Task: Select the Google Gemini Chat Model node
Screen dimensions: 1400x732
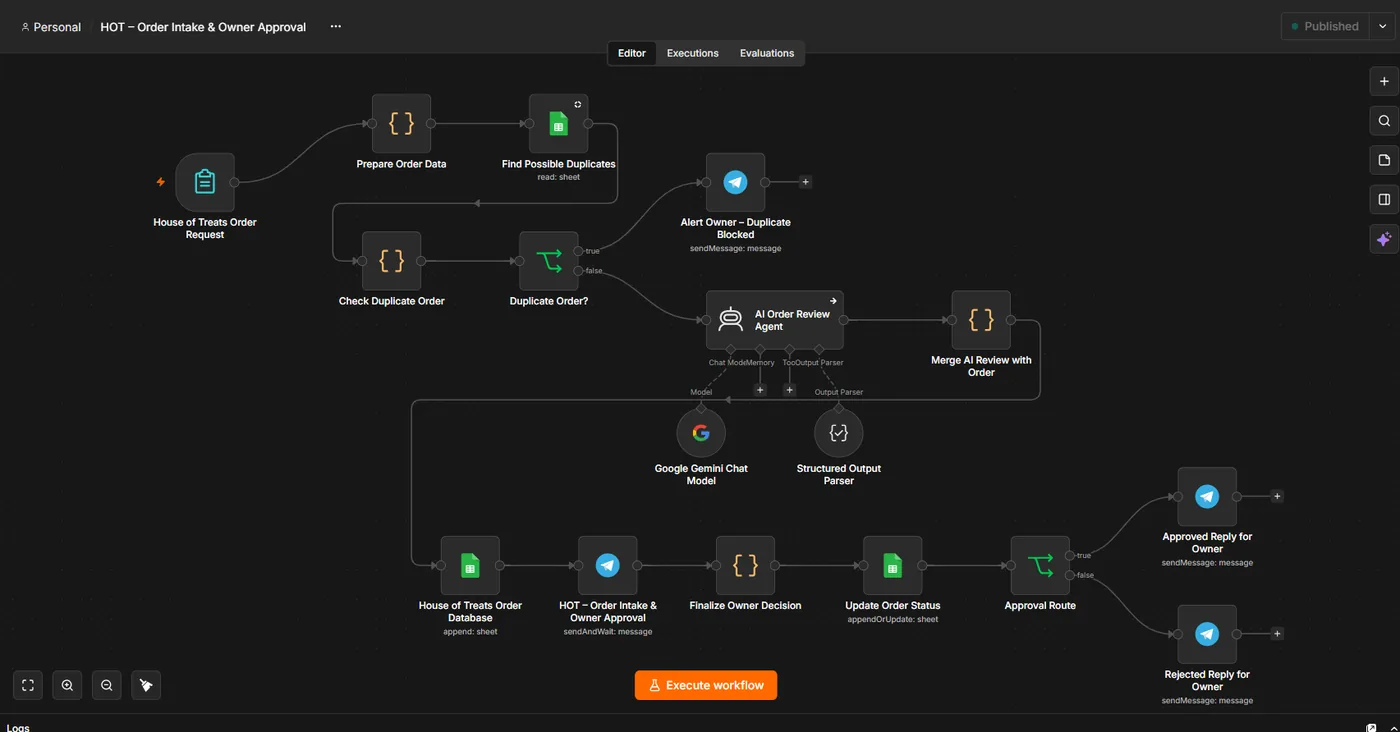Action: click(701, 433)
